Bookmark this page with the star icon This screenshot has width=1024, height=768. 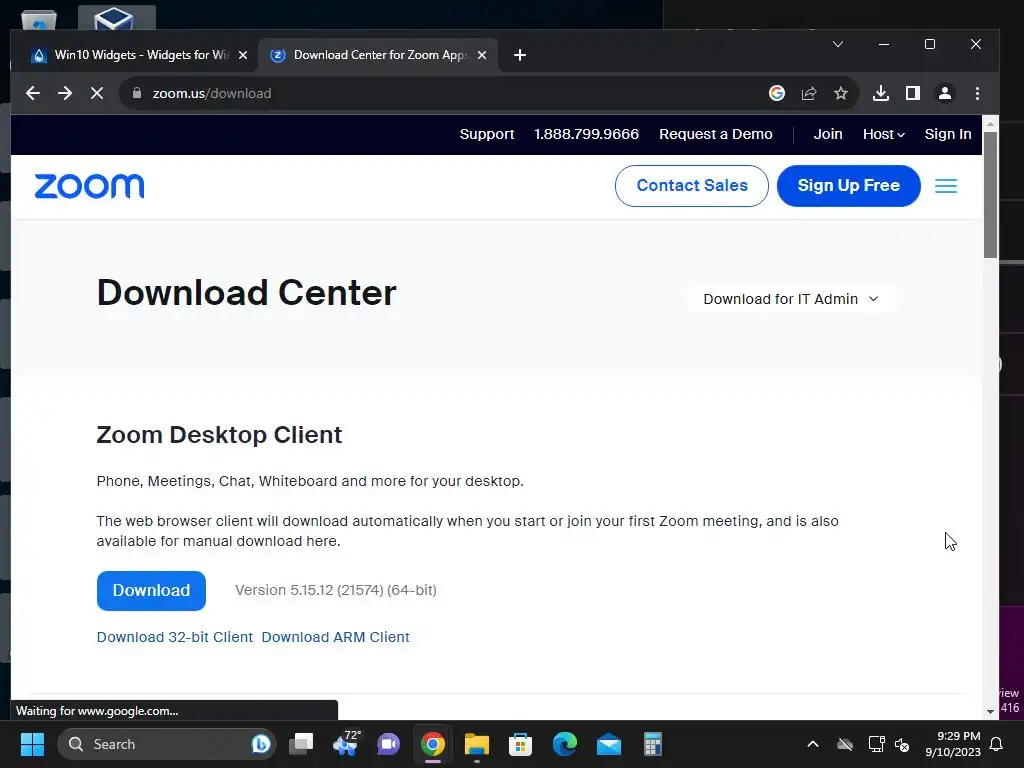click(x=840, y=93)
